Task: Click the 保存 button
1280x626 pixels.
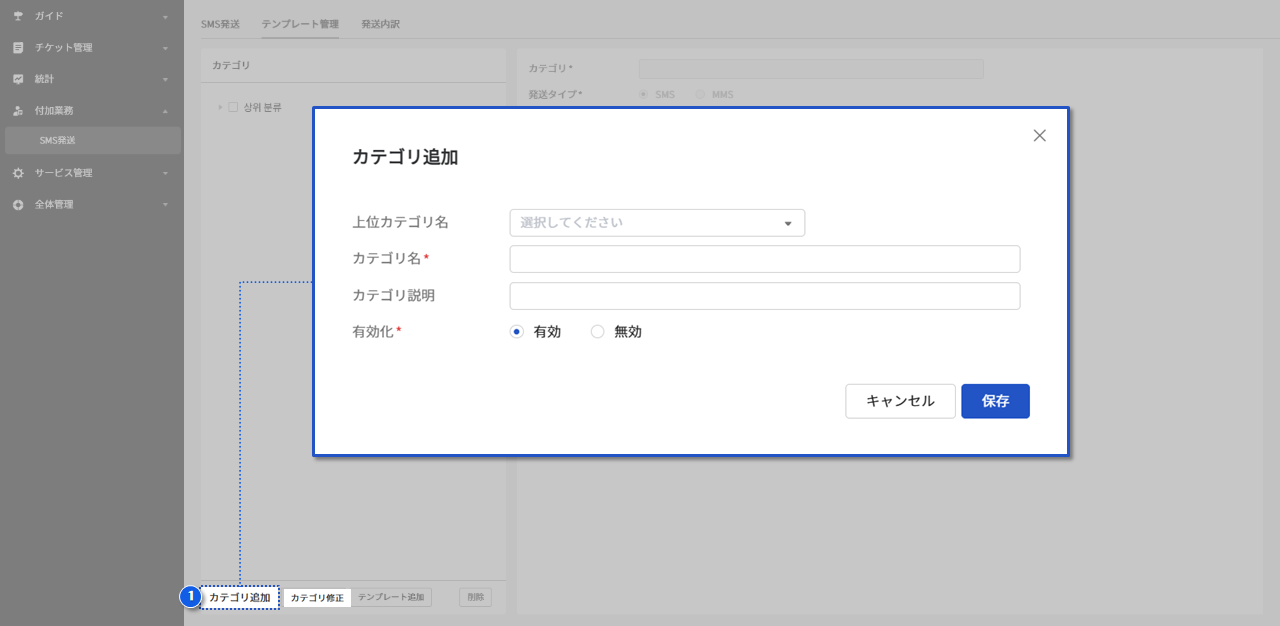Action: pyautogui.click(x=995, y=401)
